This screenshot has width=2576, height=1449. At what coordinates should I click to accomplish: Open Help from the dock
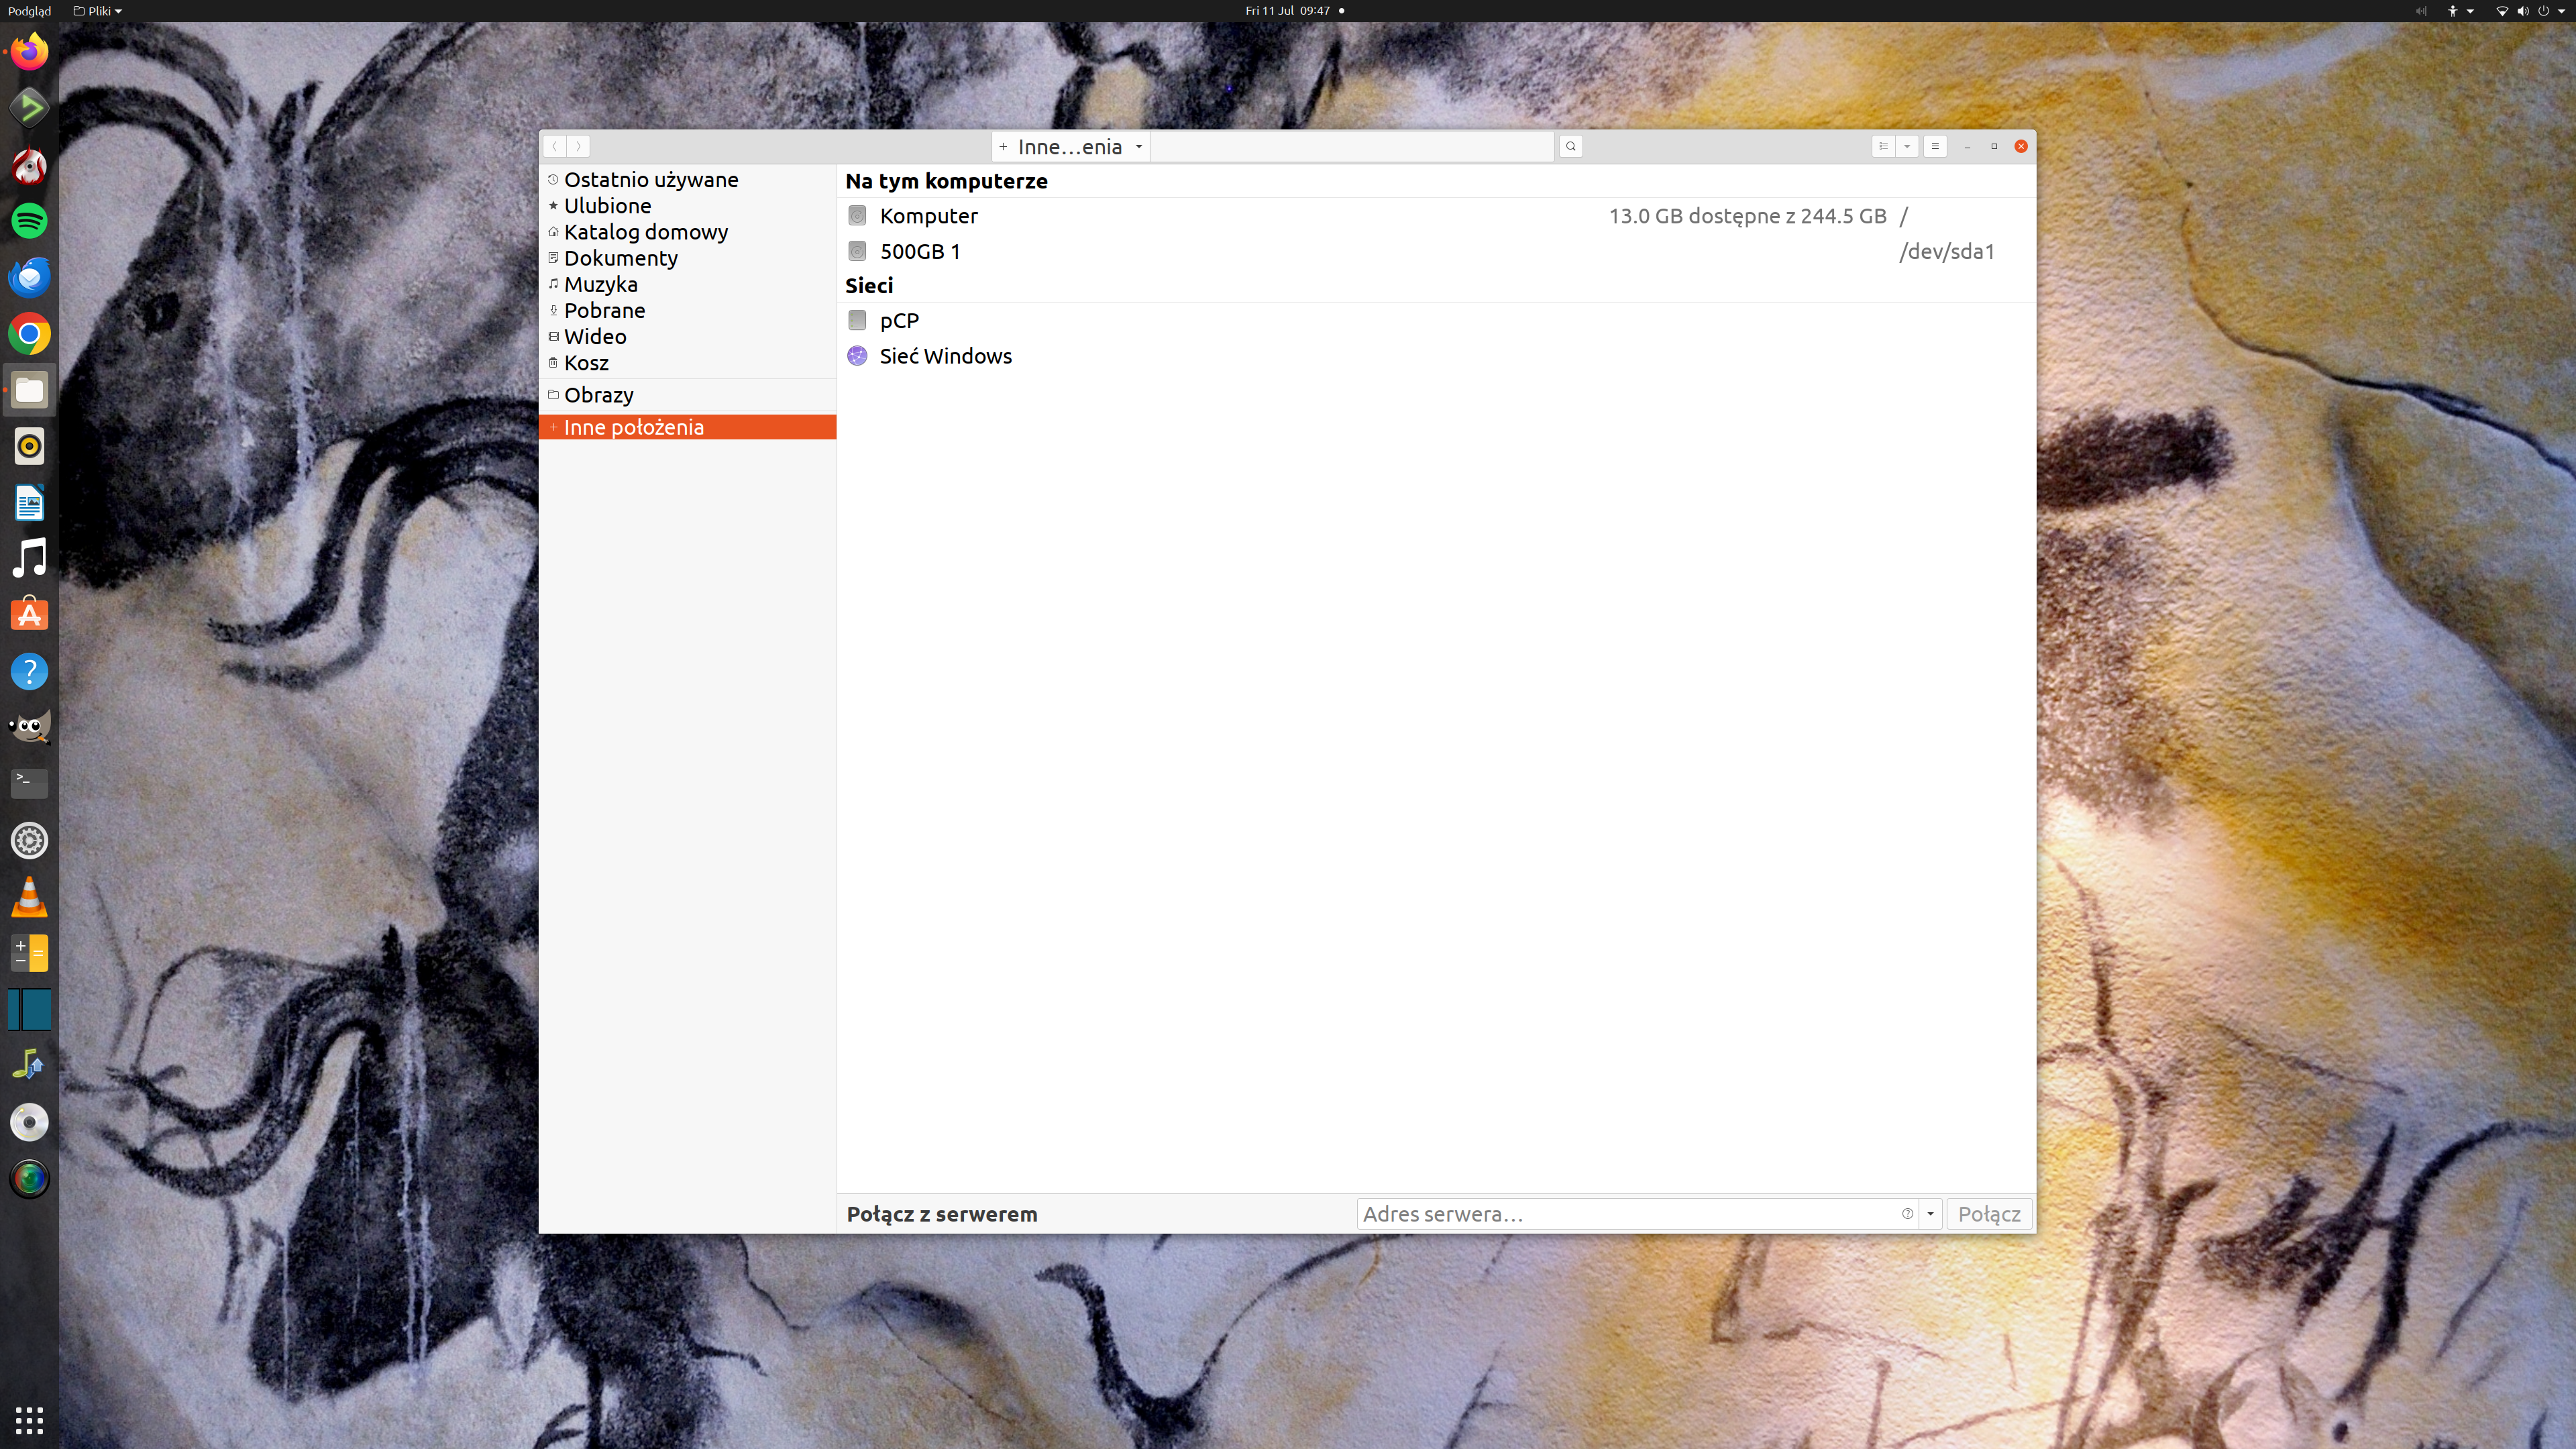(29, 671)
